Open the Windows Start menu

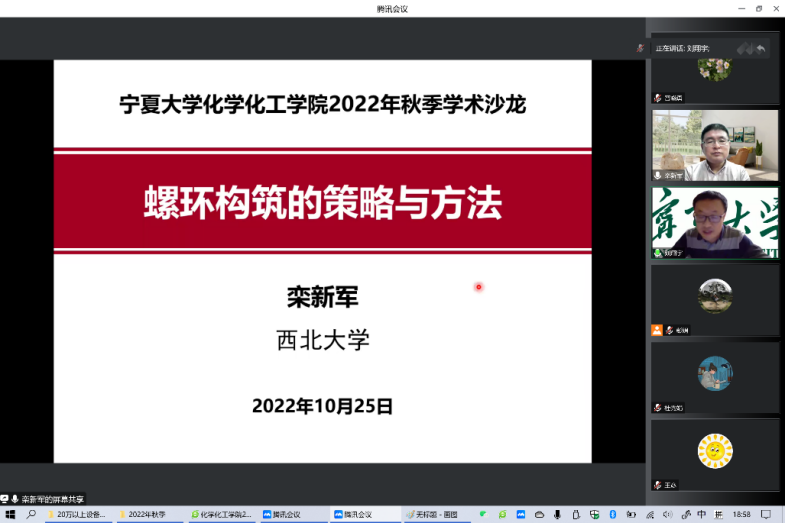point(10,514)
